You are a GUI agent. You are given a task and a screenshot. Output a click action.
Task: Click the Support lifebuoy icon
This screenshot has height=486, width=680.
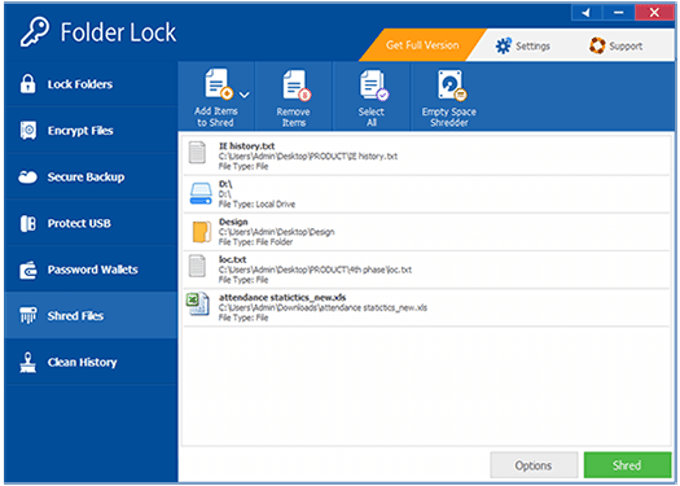(597, 45)
